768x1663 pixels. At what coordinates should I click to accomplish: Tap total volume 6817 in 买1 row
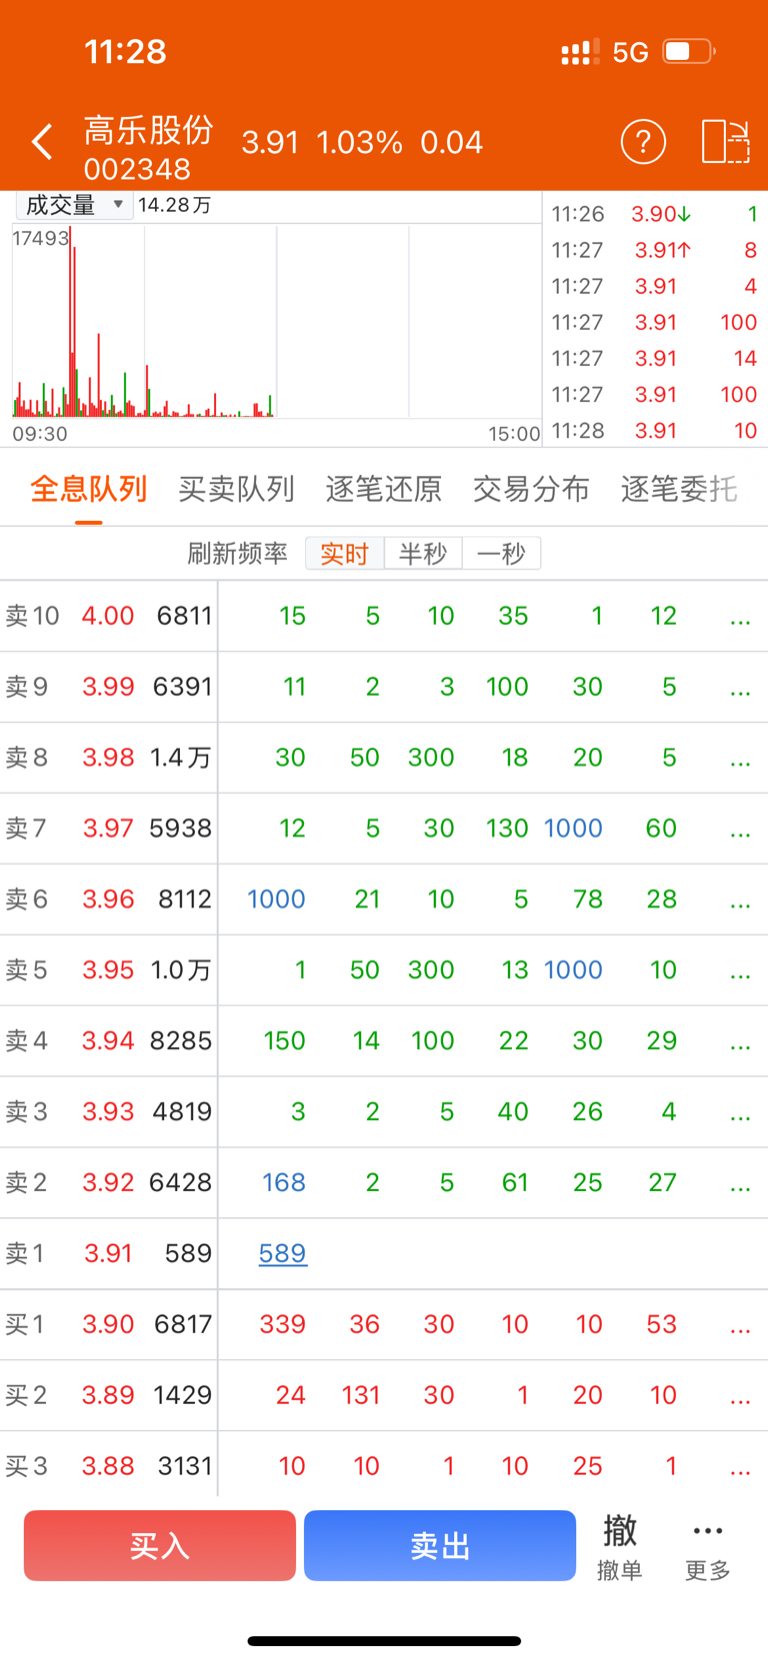[x=183, y=1324]
